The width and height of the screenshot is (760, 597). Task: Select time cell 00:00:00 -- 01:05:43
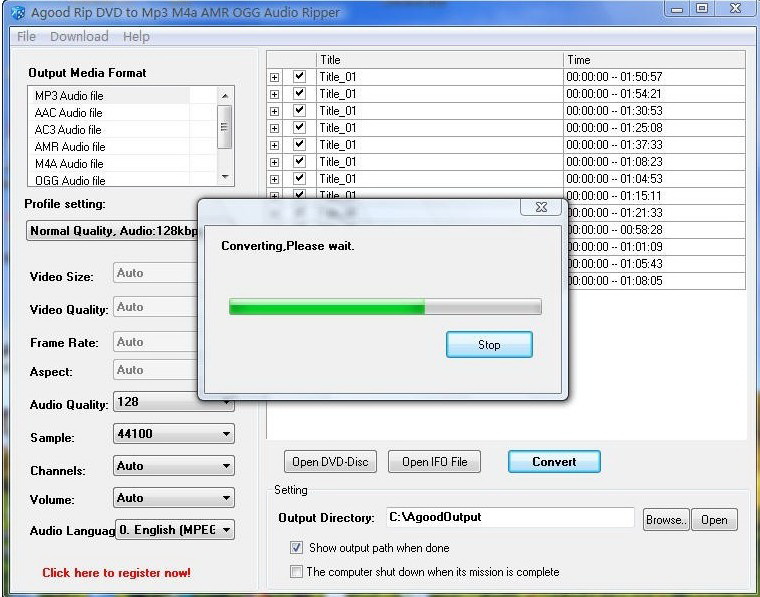click(656, 264)
